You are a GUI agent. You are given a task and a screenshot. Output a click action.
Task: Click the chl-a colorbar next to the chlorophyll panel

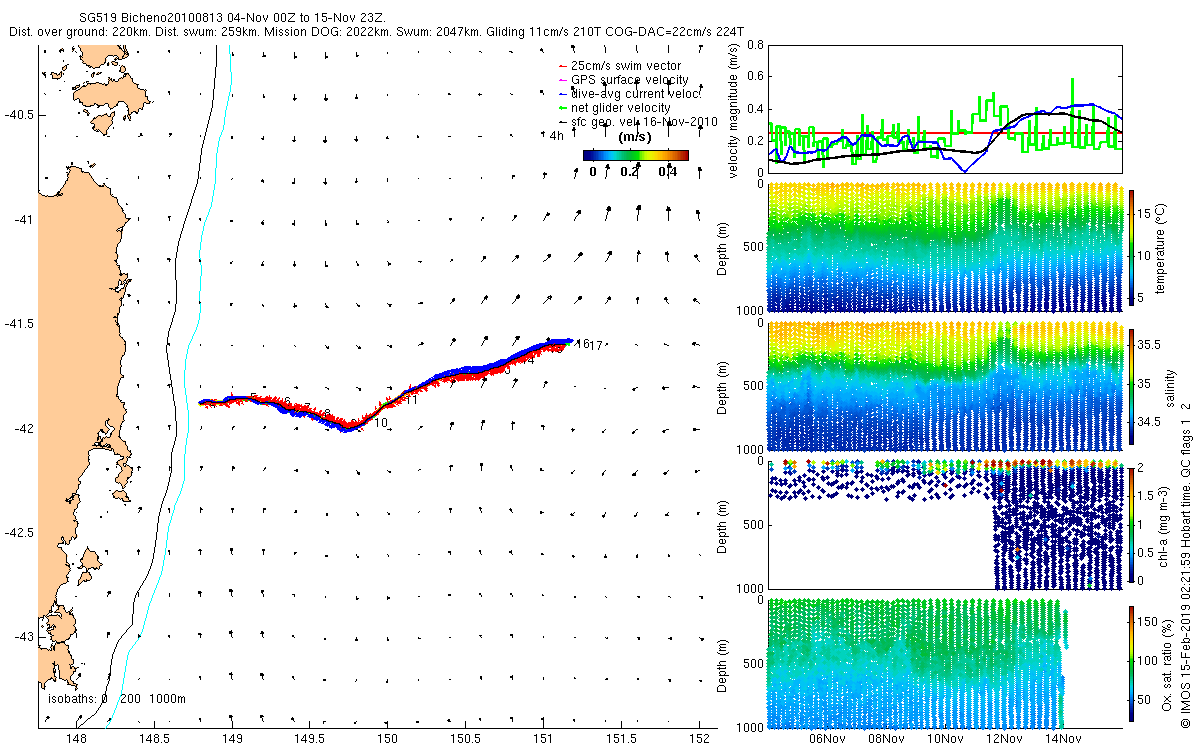(x=1131, y=524)
